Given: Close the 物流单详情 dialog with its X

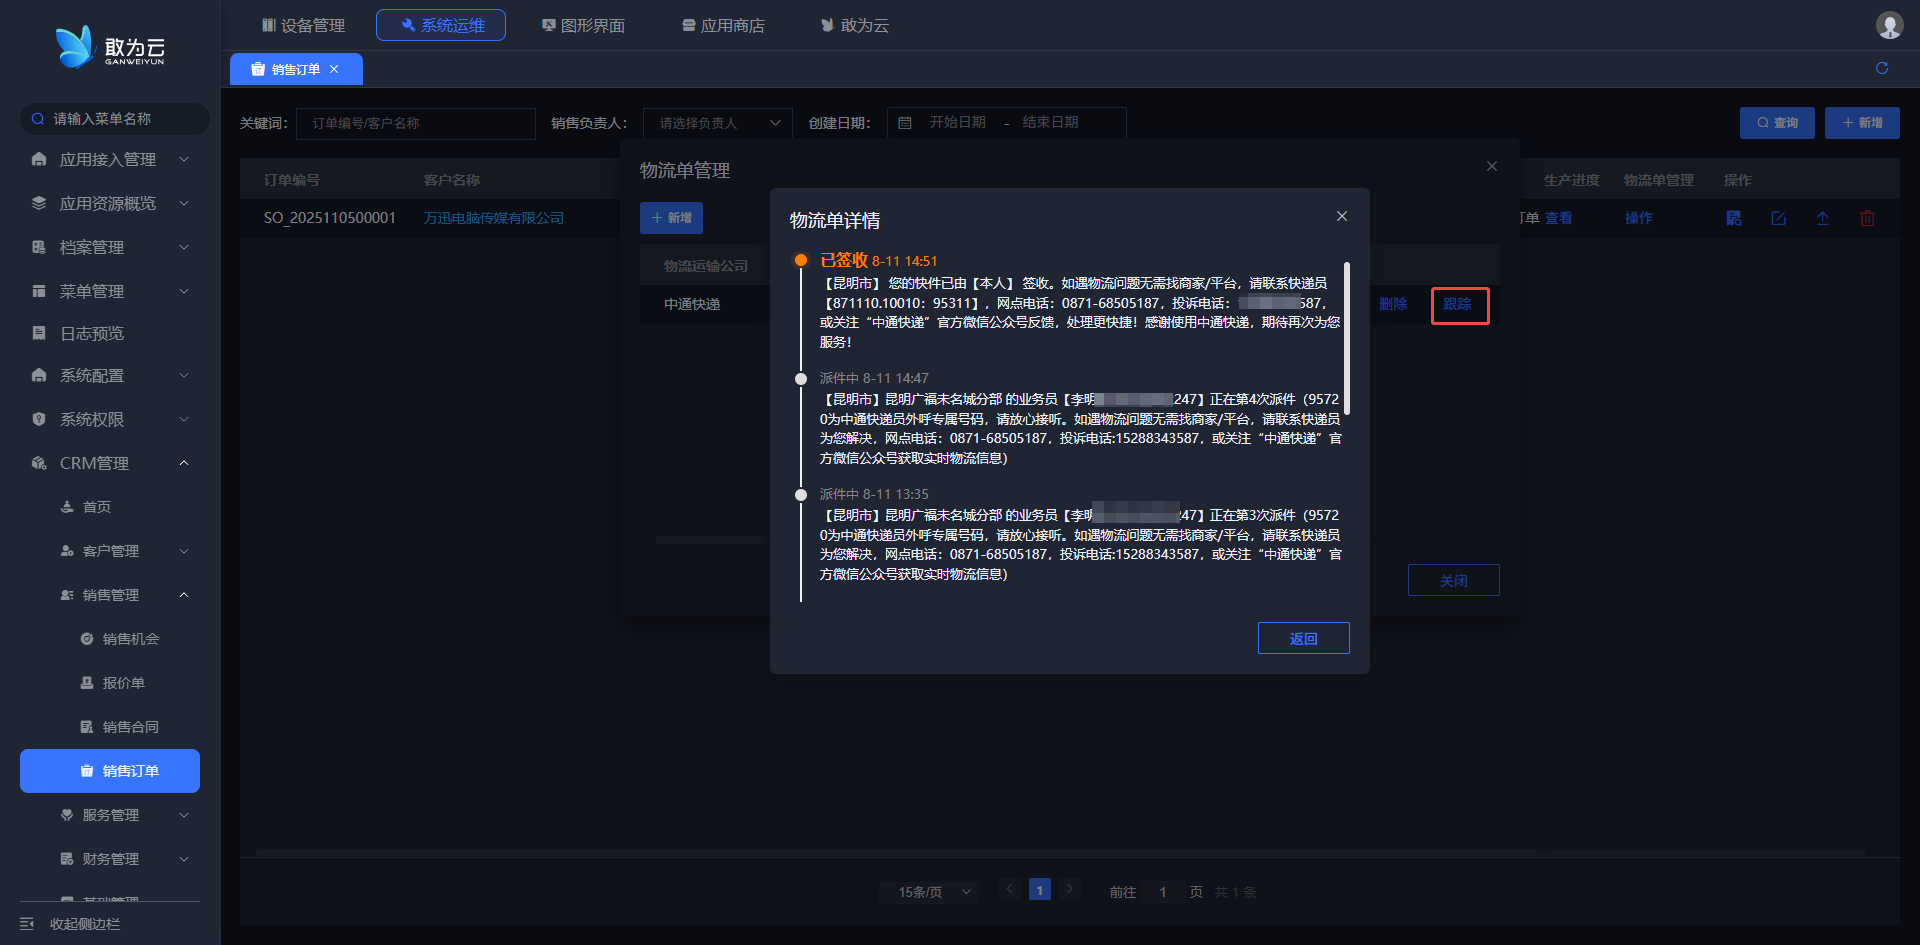Looking at the screenshot, I should click(x=1342, y=216).
